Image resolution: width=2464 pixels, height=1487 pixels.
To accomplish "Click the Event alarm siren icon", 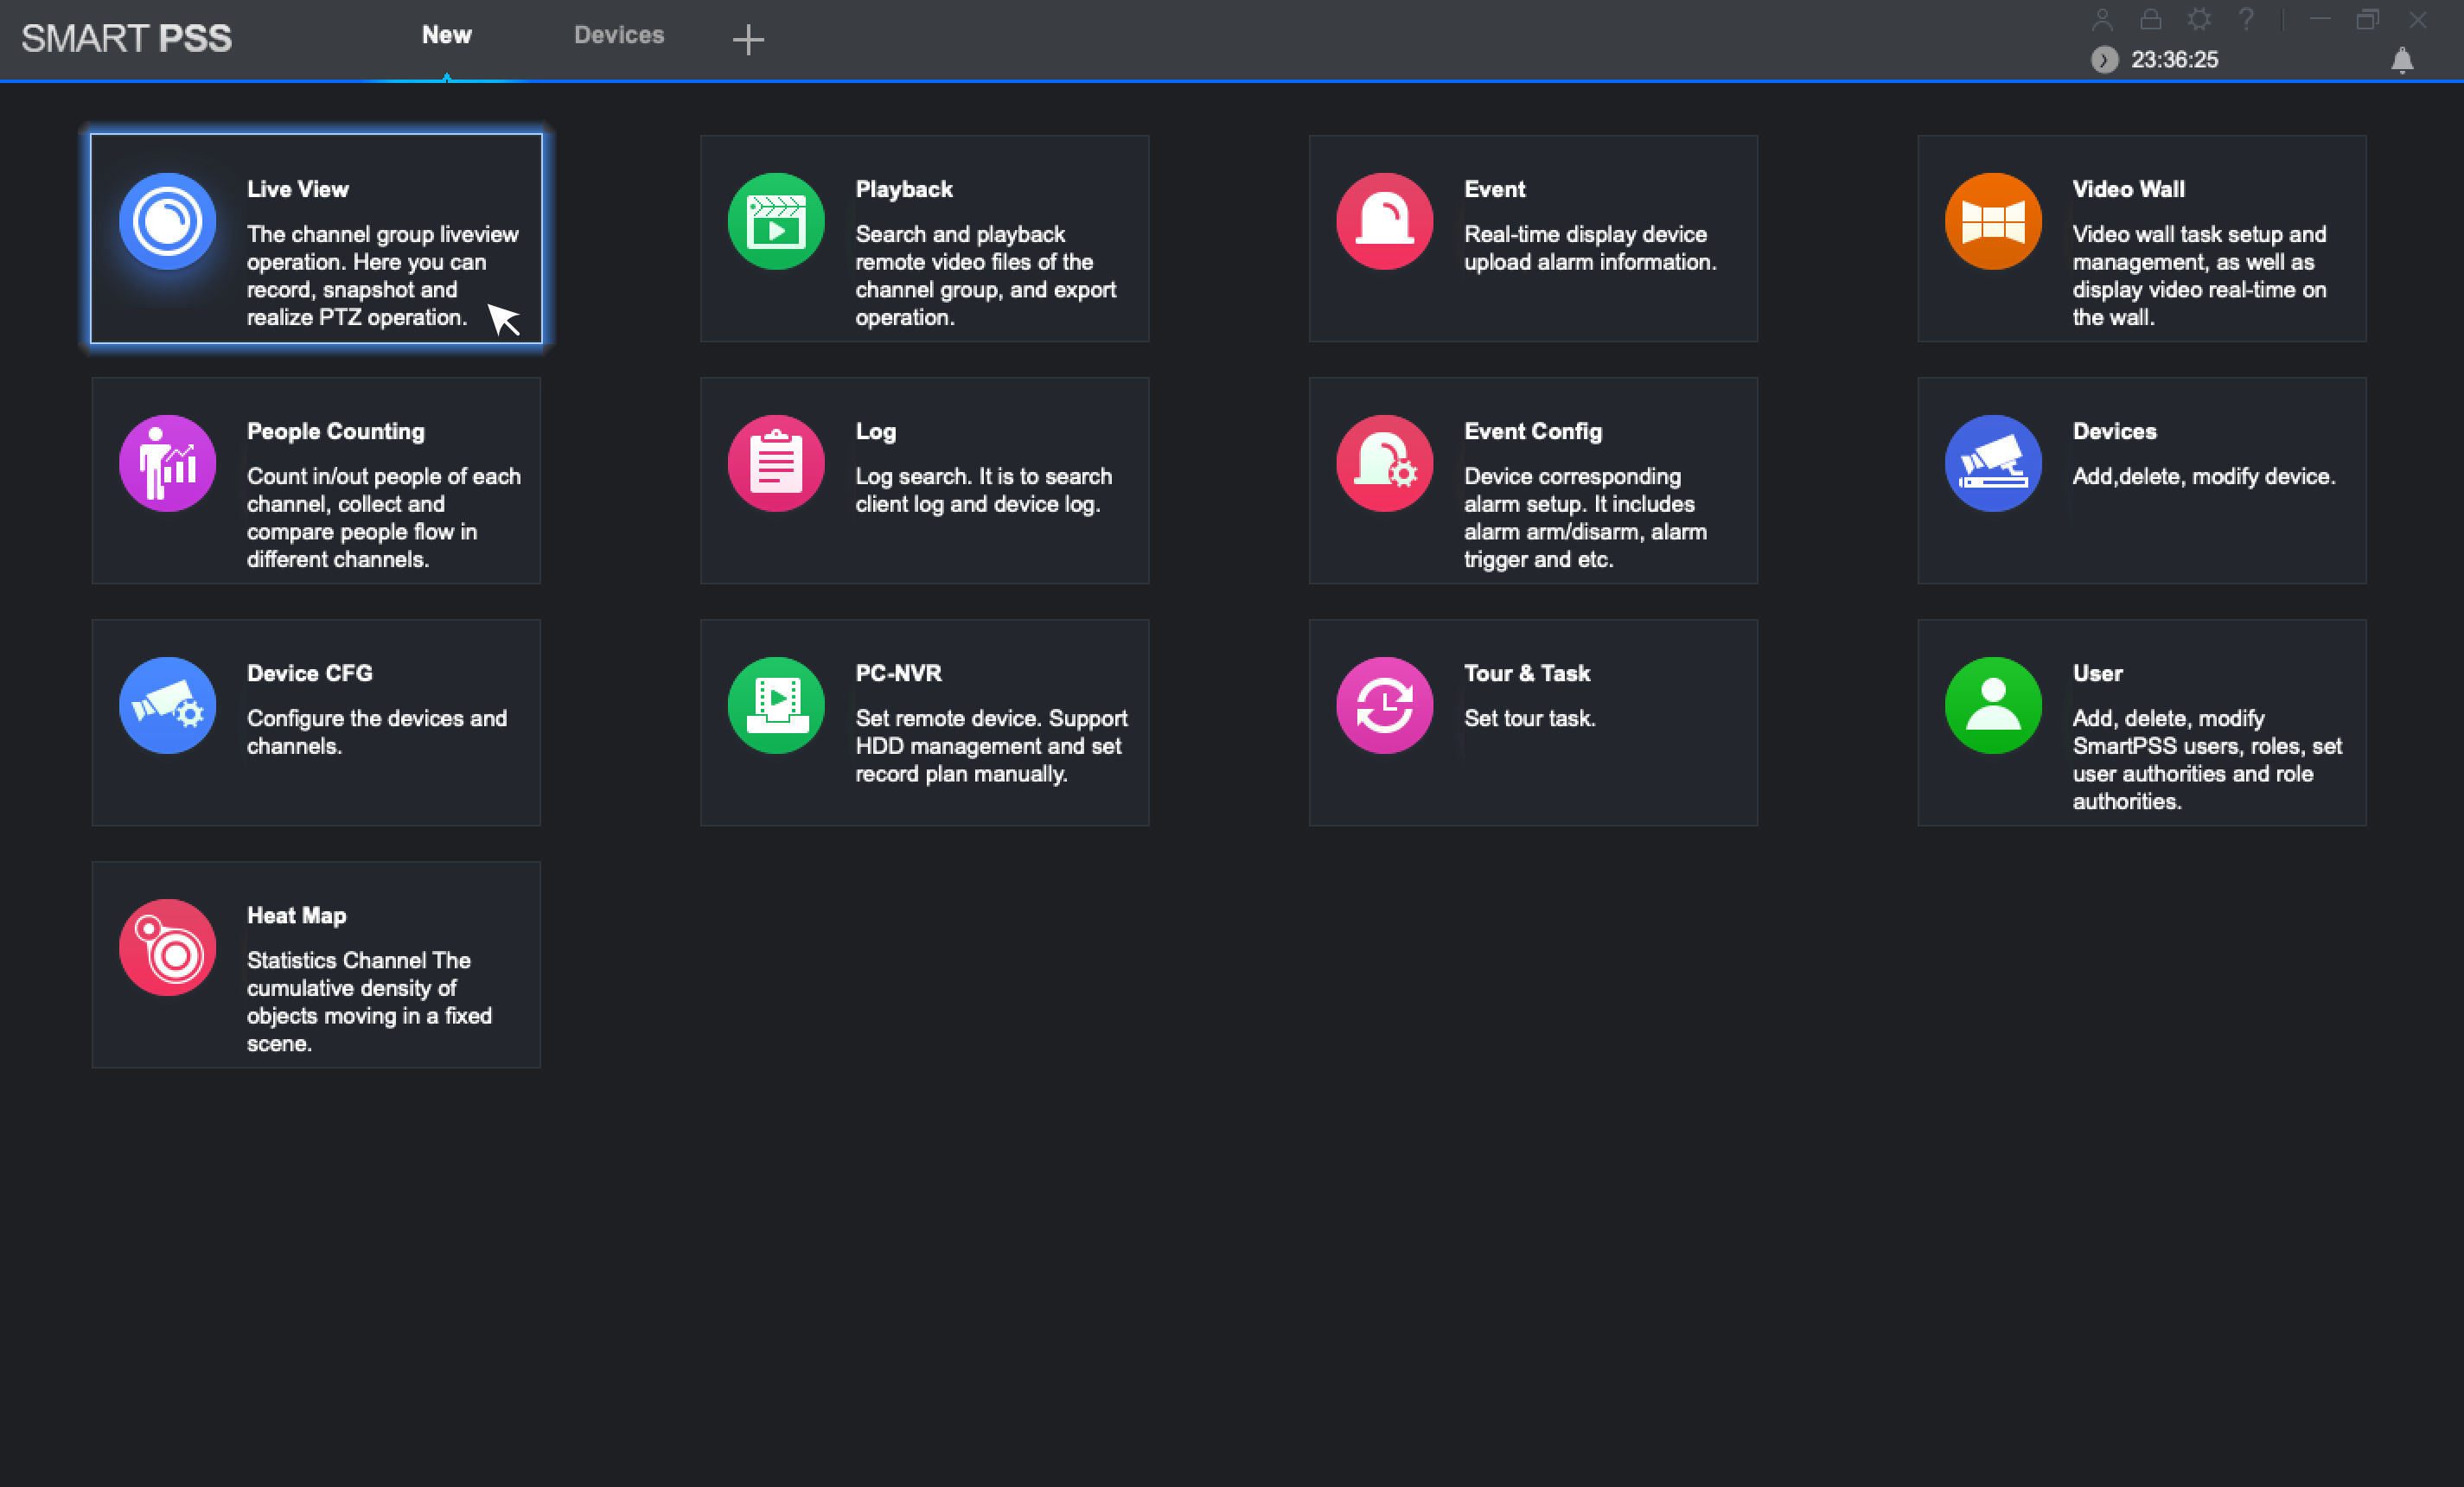I will [1384, 221].
